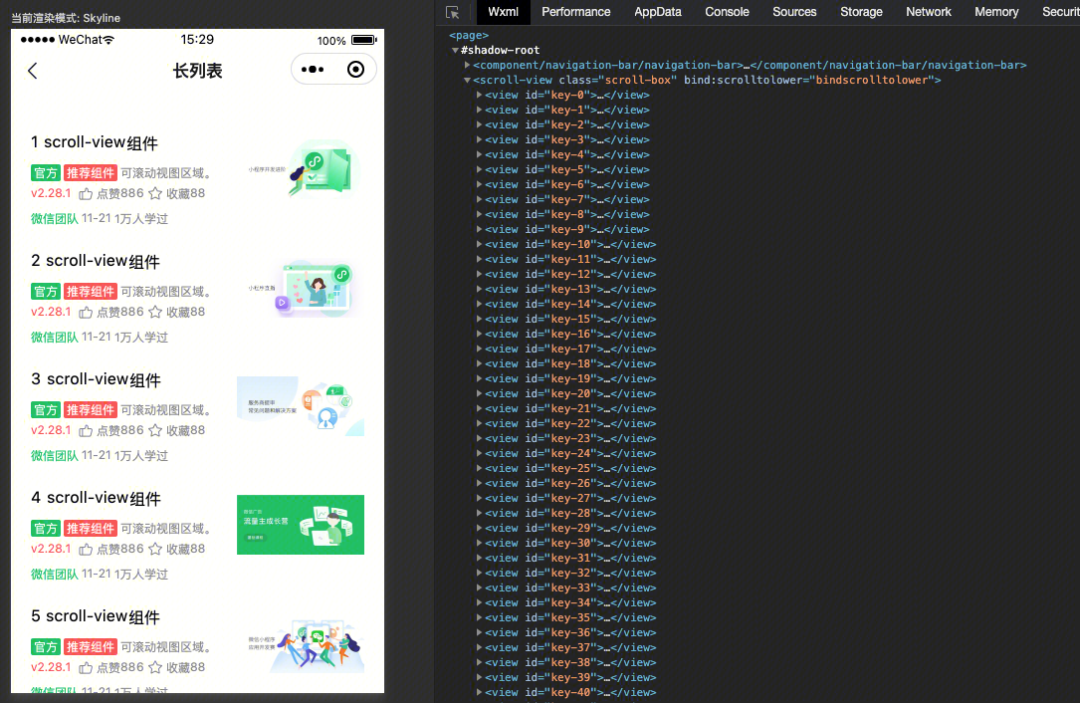The width and height of the screenshot is (1080, 703).
Task: Tap the '3 scroll-view组件' title
Action: click(x=96, y=379)
